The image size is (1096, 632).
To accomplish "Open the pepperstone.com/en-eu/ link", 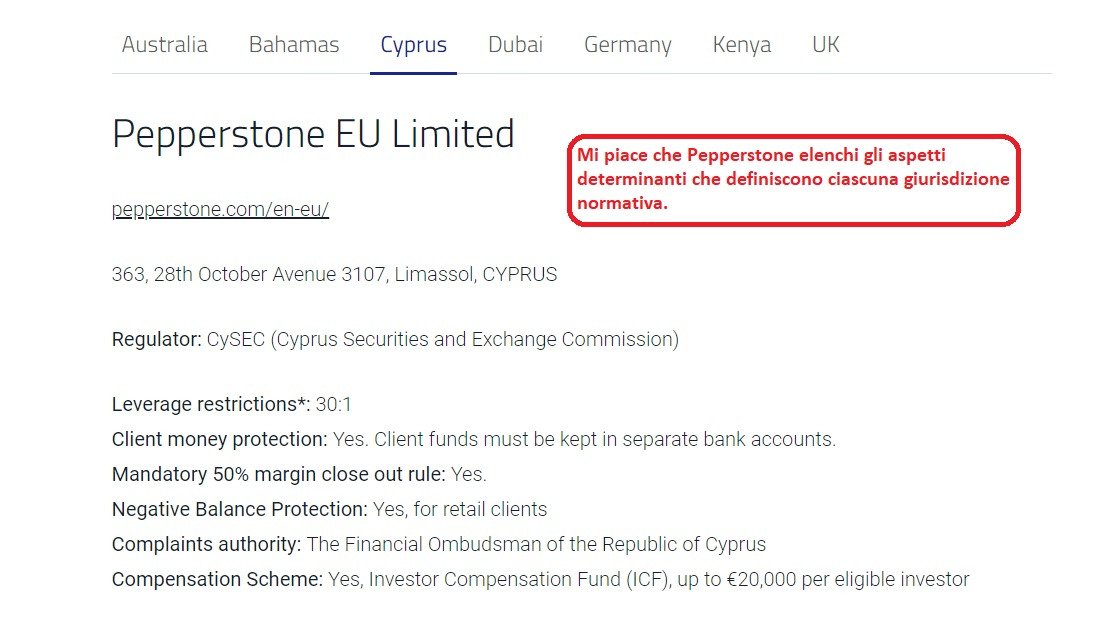I will coord(219,209).
